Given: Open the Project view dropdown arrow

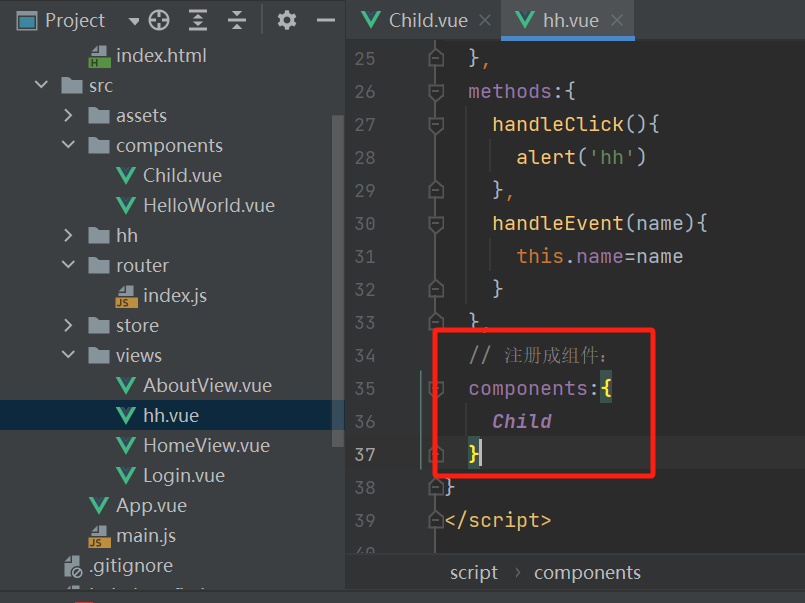Looking at the screenshot, I should pos(134,22).
